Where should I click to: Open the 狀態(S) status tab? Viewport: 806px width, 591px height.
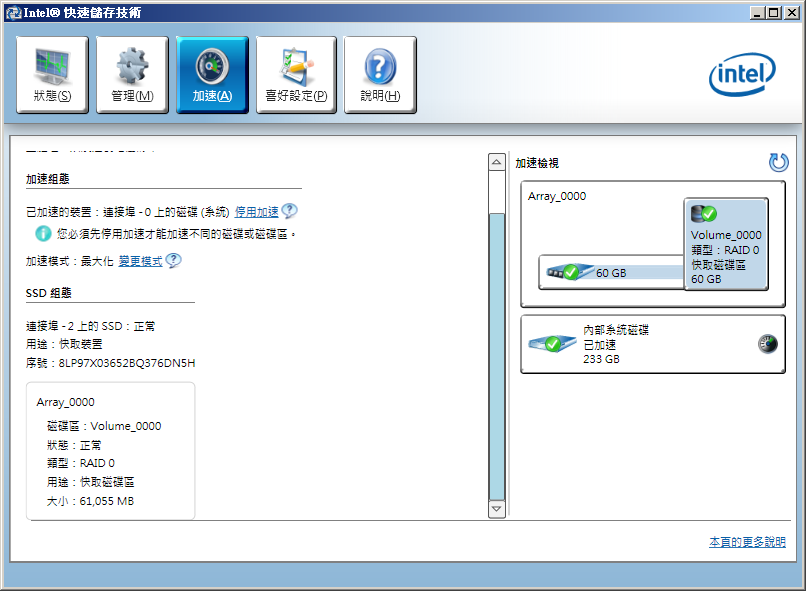[x=52, y=75]
